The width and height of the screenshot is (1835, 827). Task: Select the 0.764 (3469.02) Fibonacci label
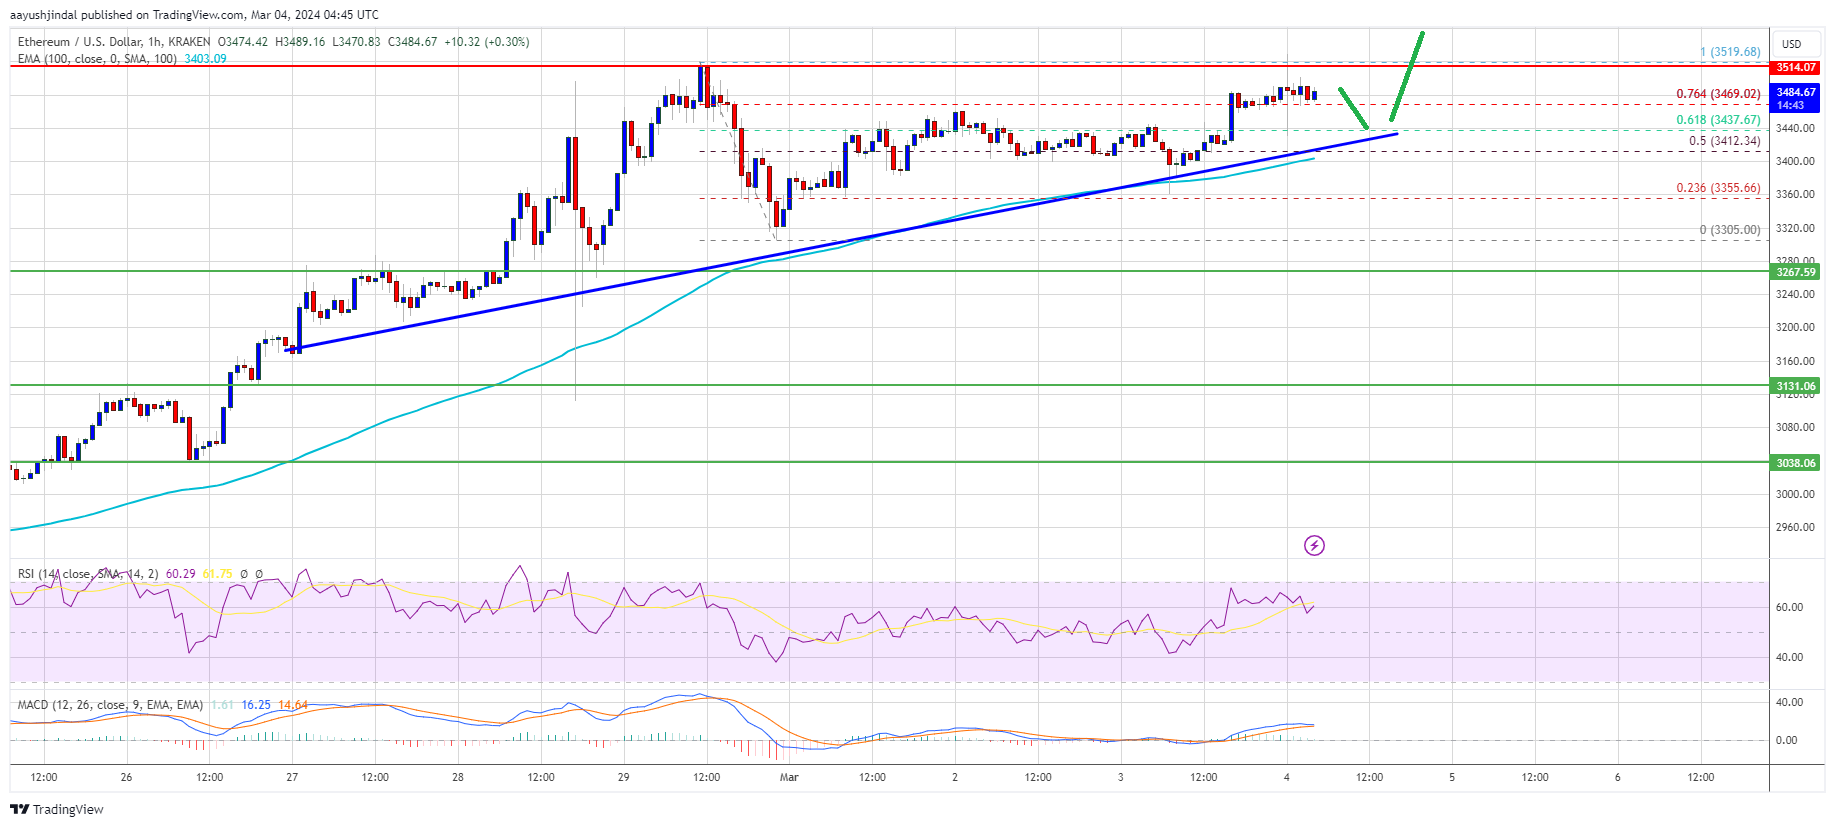pos(1718,94)
